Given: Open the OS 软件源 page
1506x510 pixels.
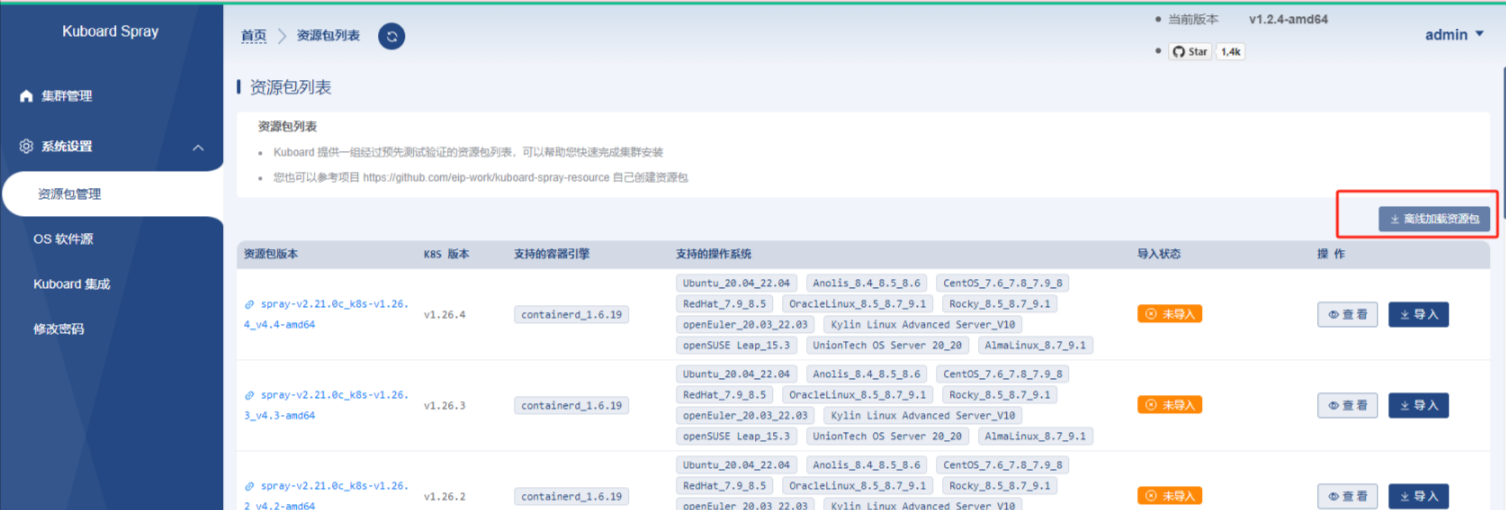Looking at the screenshot, I should (x=63, y=239).
